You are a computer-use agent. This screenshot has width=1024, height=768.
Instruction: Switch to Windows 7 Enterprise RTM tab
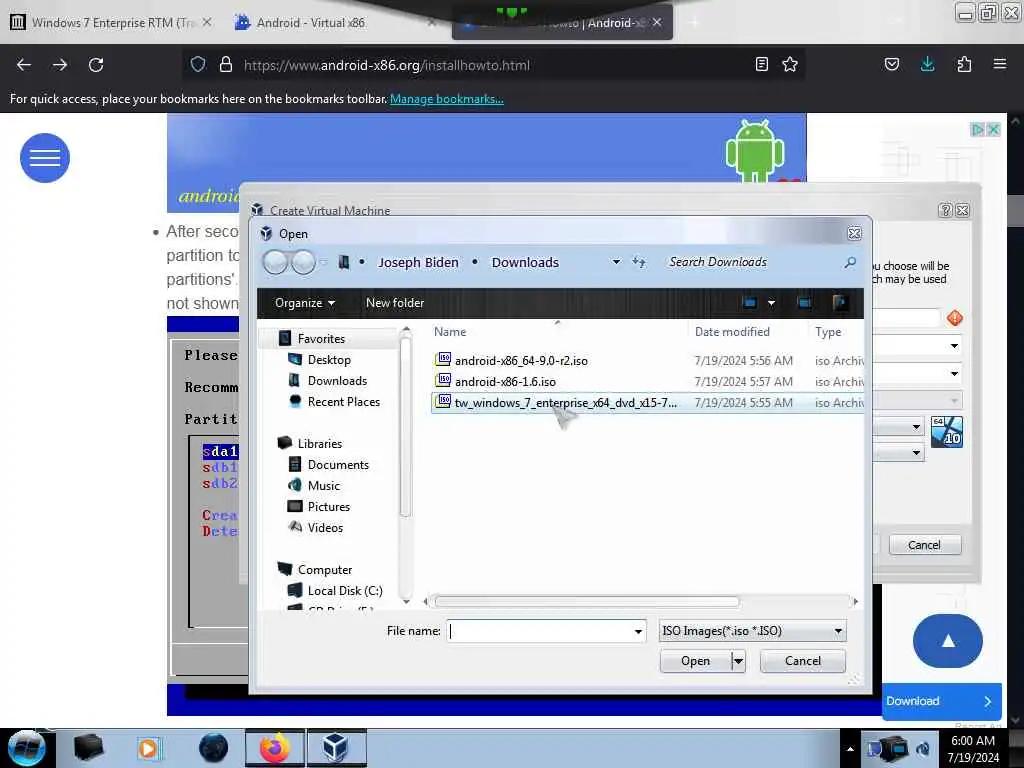coord(110,22)
